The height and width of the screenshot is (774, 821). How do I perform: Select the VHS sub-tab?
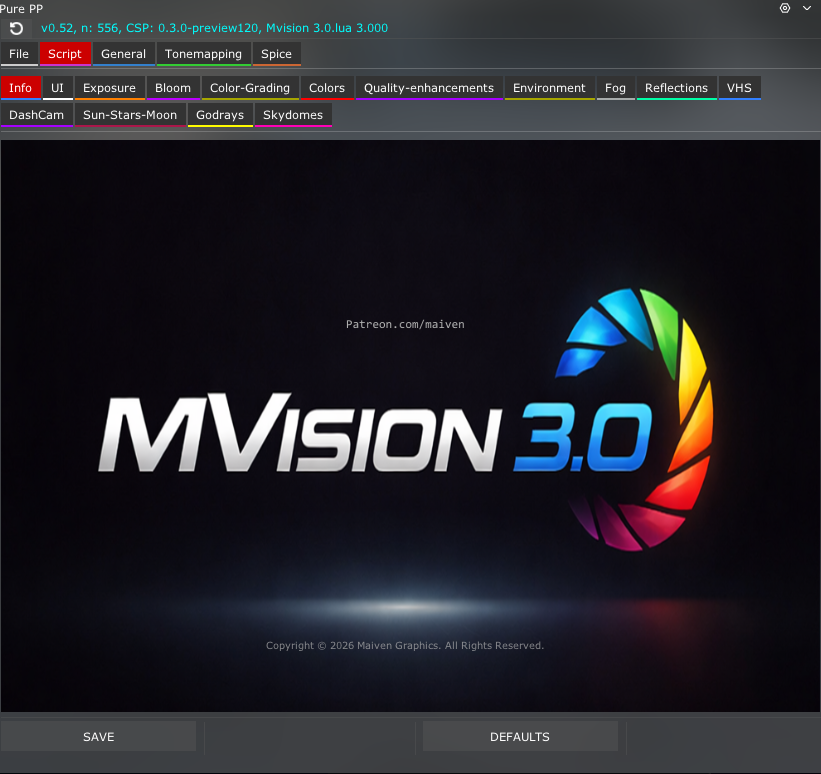click(x=739, y=88)
